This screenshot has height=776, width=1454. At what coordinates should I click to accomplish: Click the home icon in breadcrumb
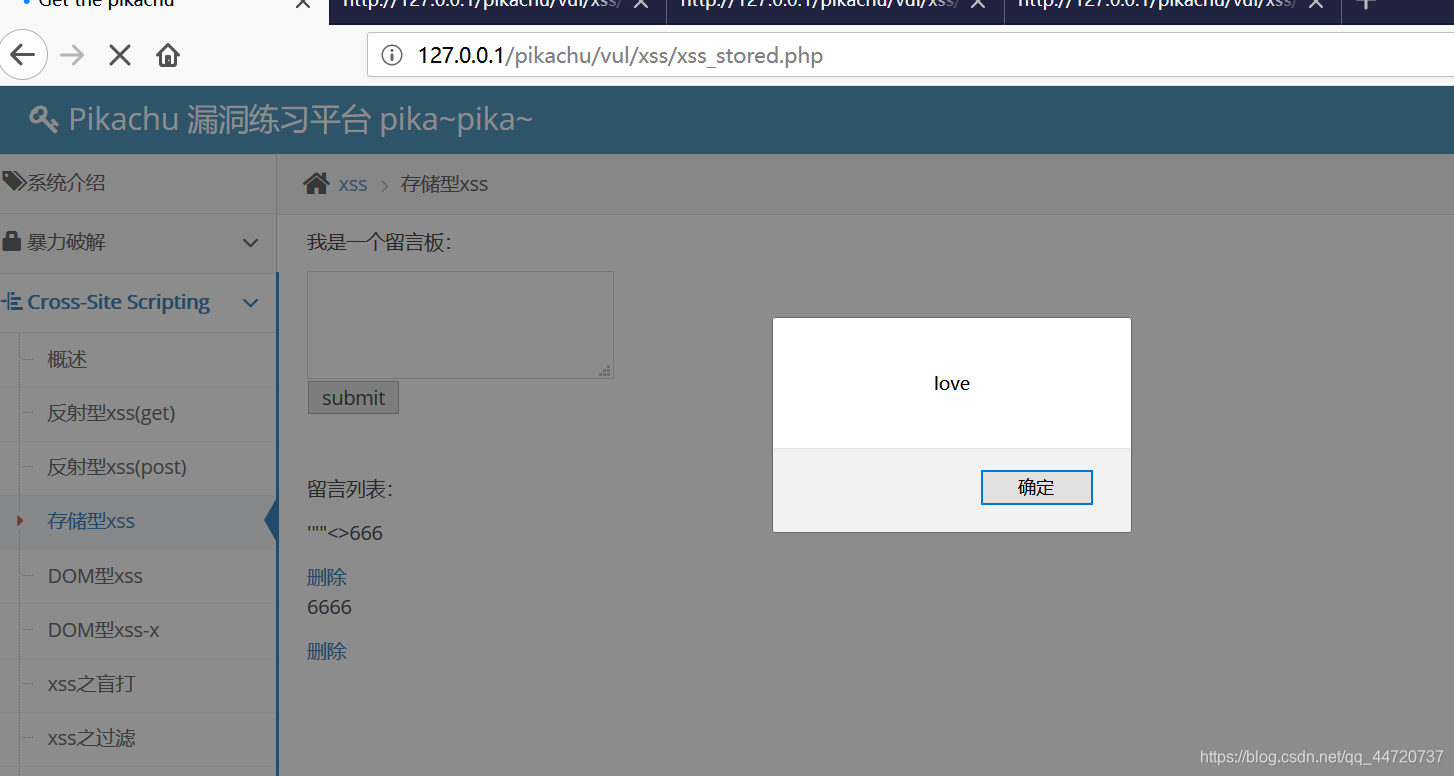coord(316,183)
